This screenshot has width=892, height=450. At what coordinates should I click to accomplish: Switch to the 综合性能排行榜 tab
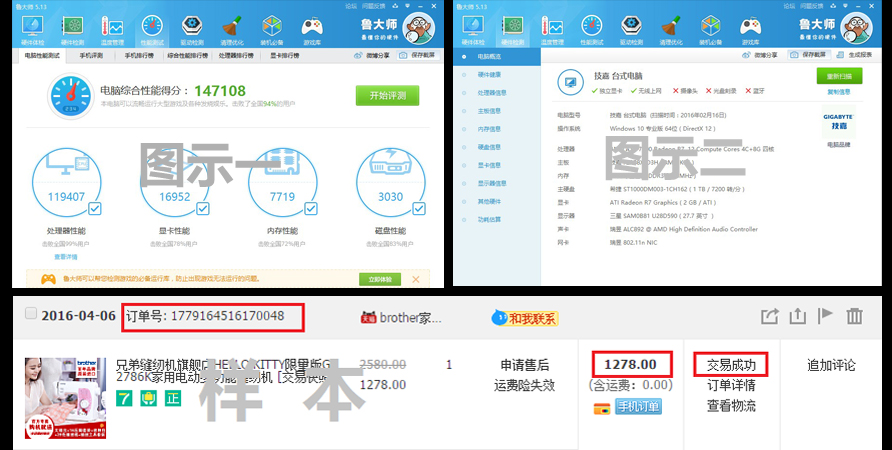pyautogui.click(x=188, y=56)
